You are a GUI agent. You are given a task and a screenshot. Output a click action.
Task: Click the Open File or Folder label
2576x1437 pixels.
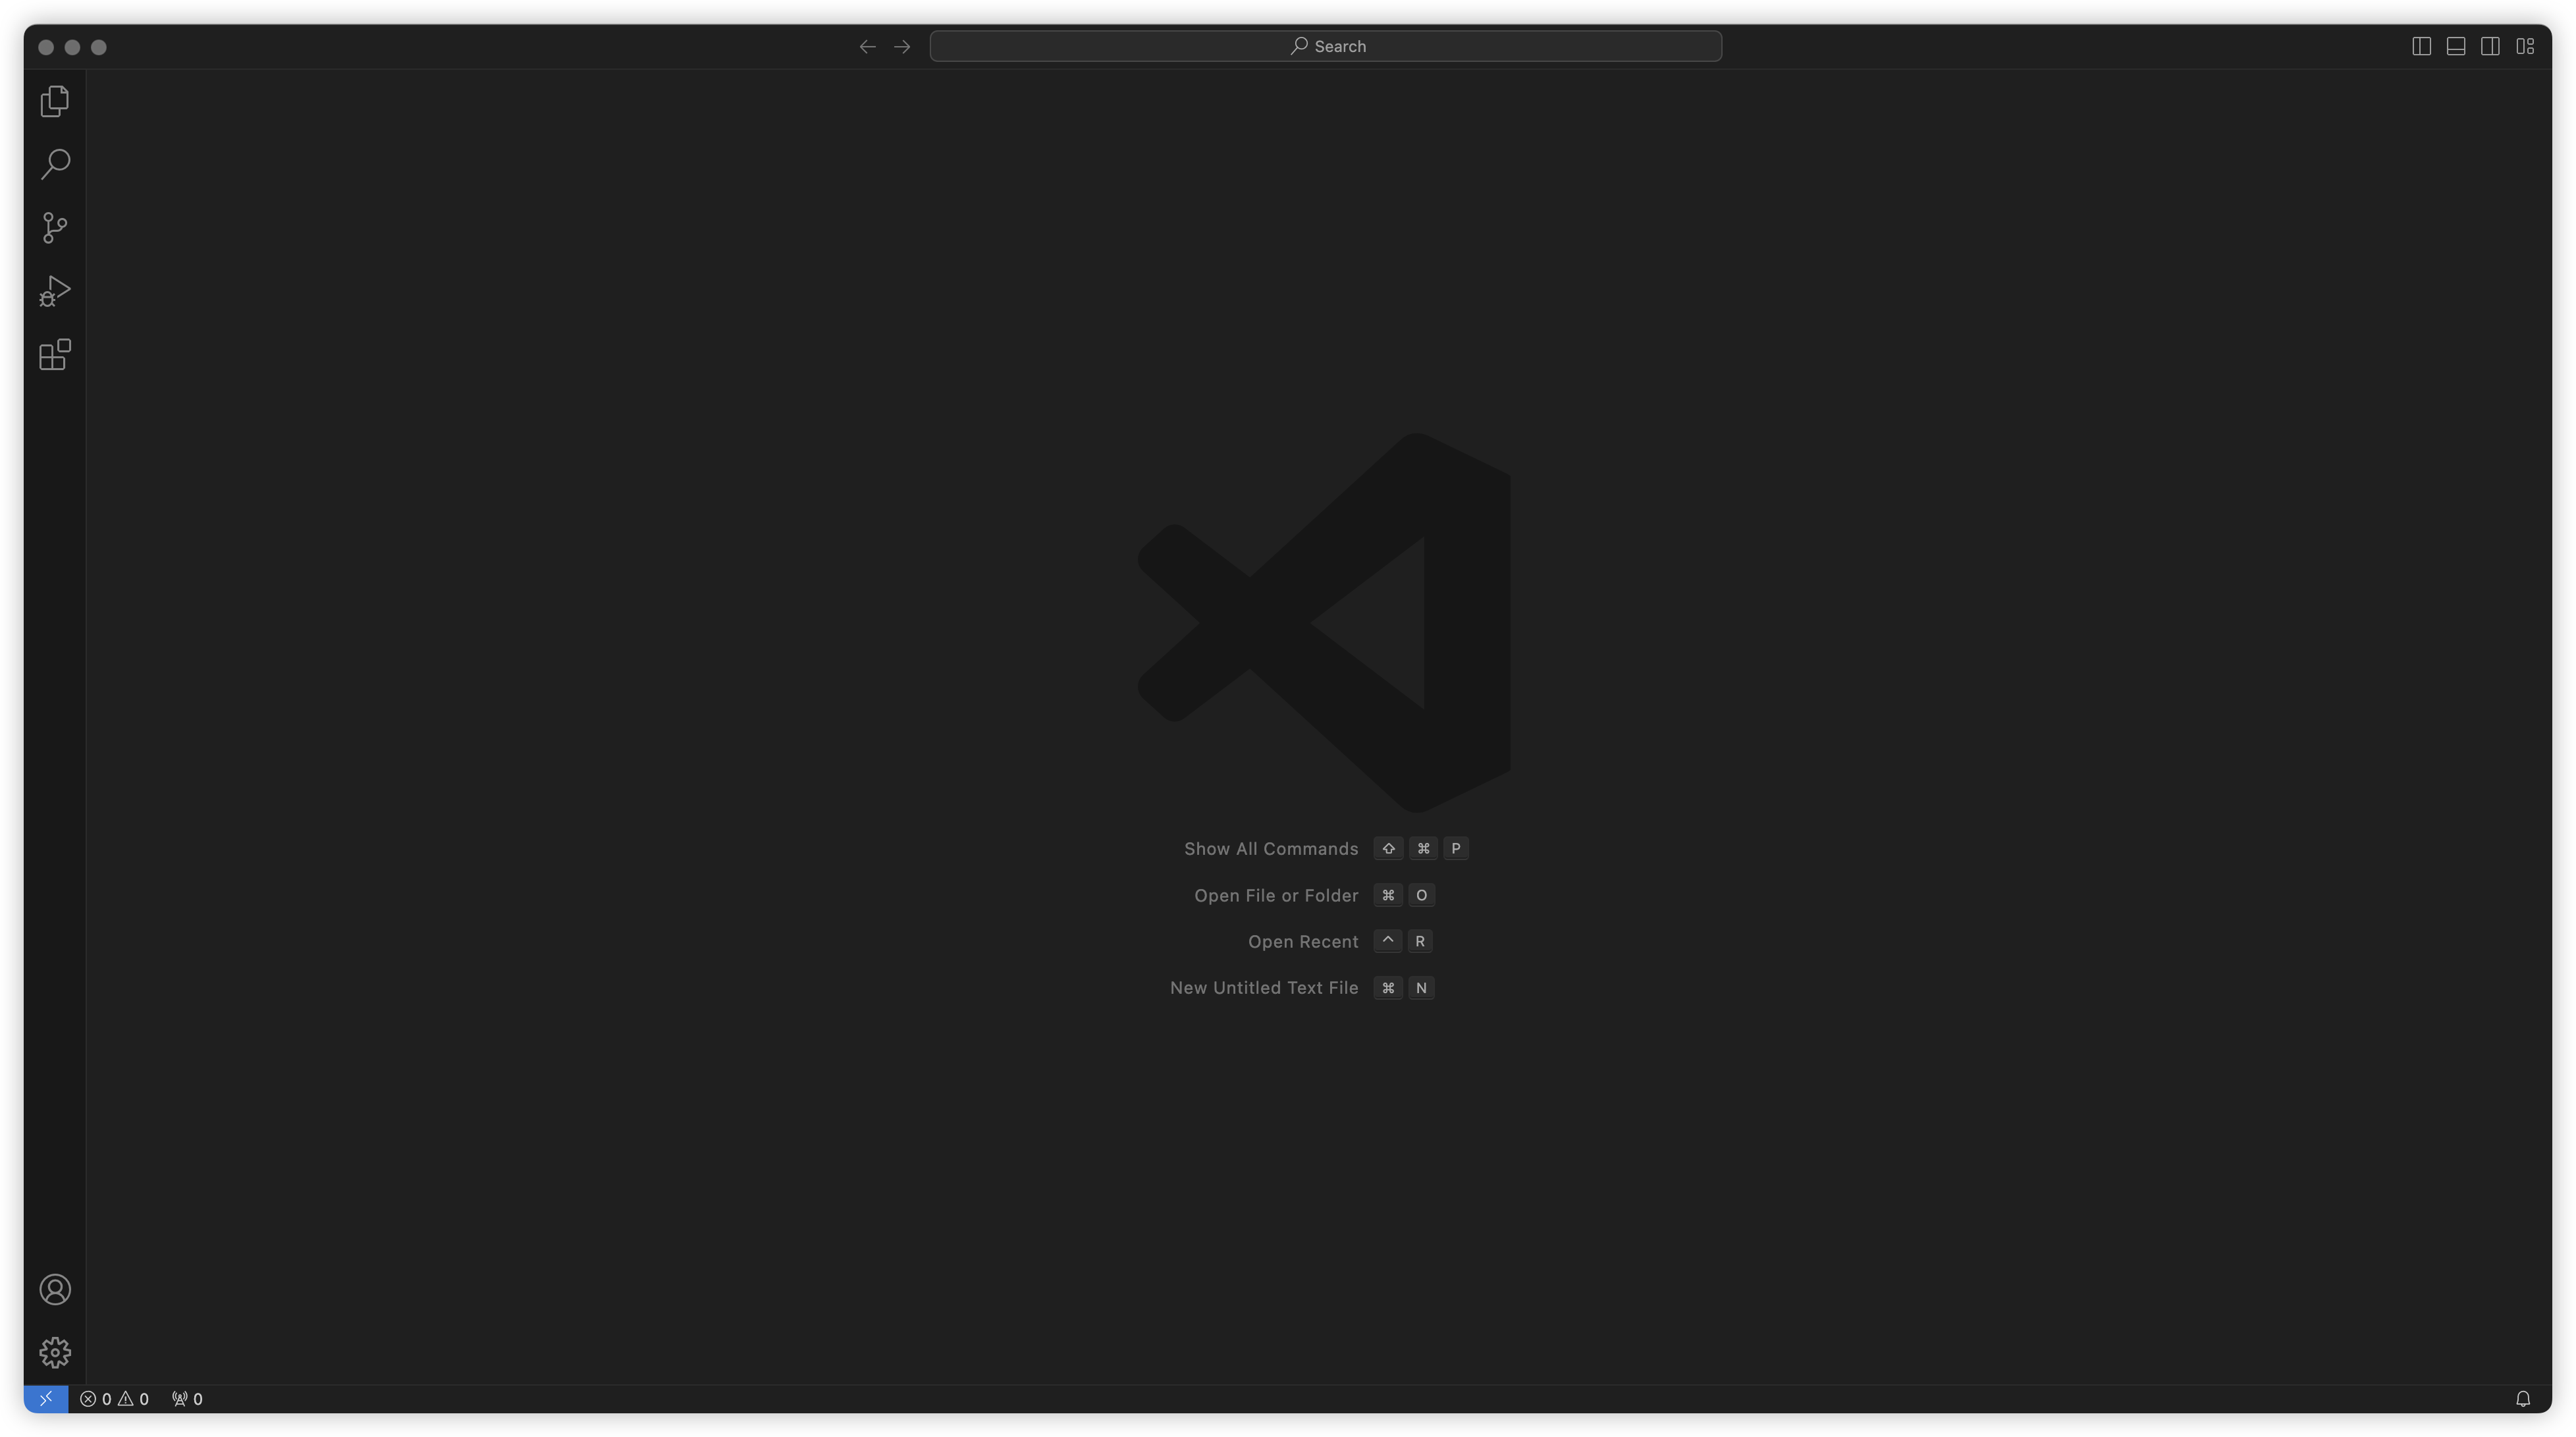click(x=1276, y=895)
